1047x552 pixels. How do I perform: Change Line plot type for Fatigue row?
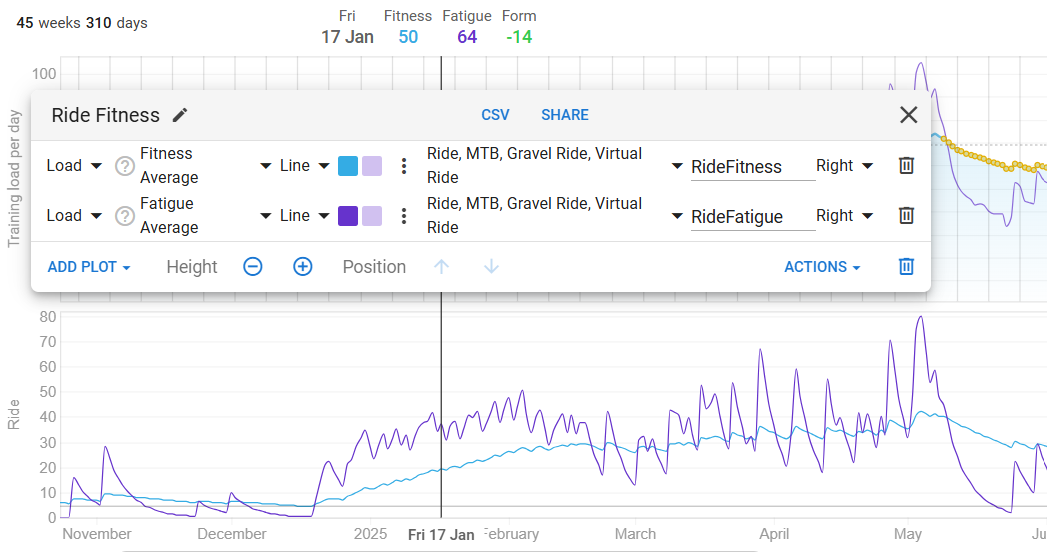[x=304, y=216]
